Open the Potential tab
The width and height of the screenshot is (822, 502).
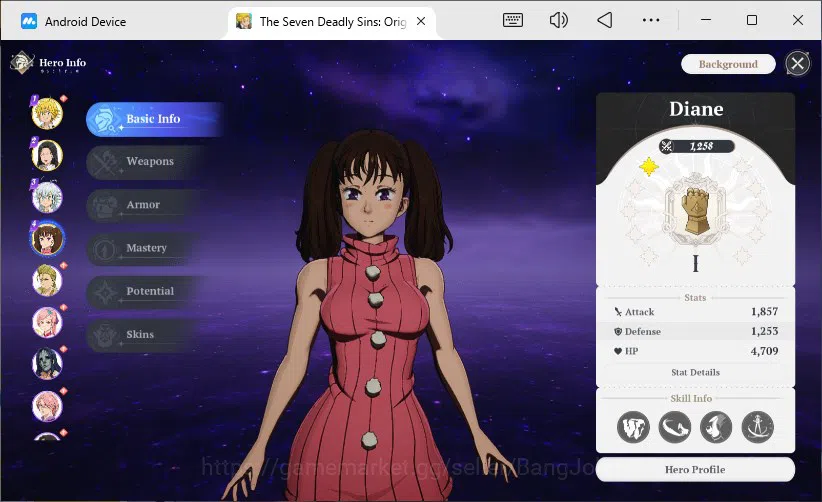pyautogui.click(x=147, y=291)
